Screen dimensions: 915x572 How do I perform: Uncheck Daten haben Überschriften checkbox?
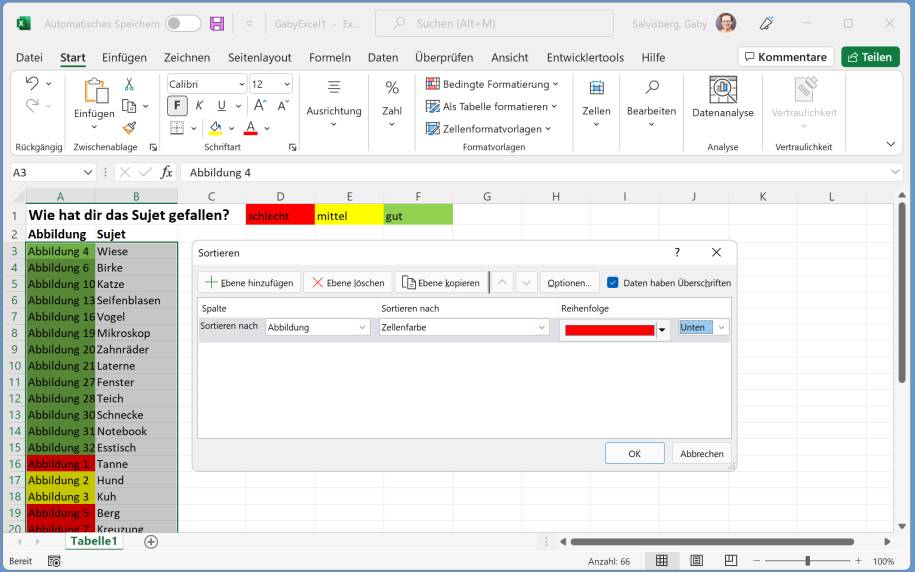click(613, 283)
